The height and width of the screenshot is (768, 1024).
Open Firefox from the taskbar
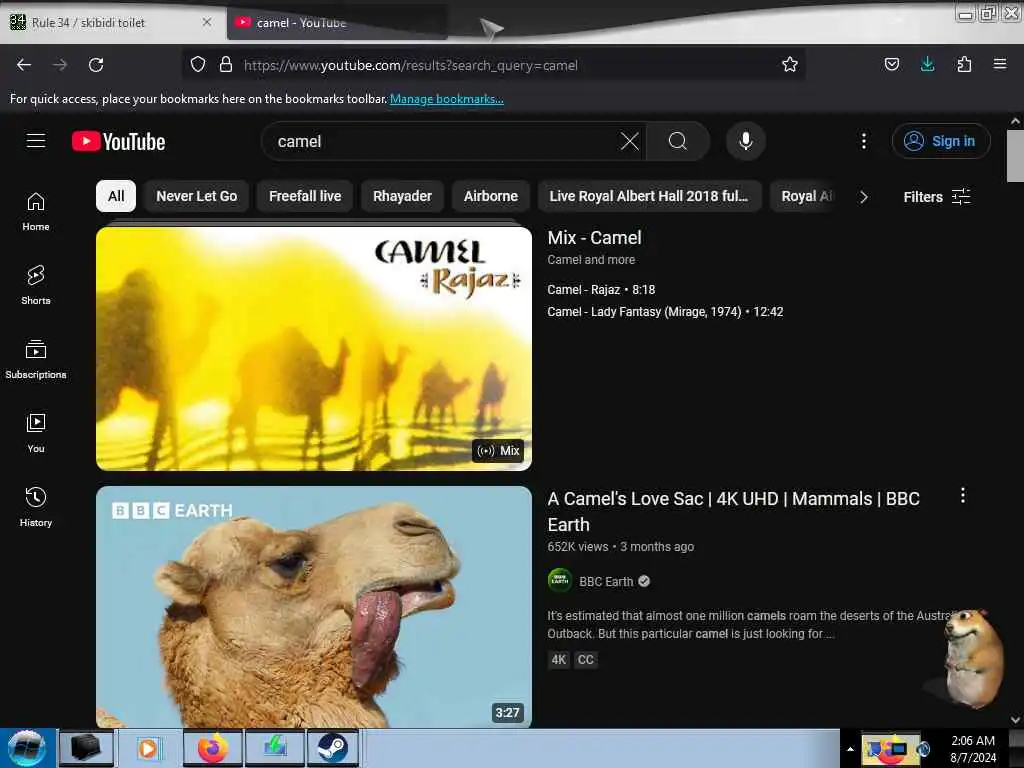[x=213, y=748]
